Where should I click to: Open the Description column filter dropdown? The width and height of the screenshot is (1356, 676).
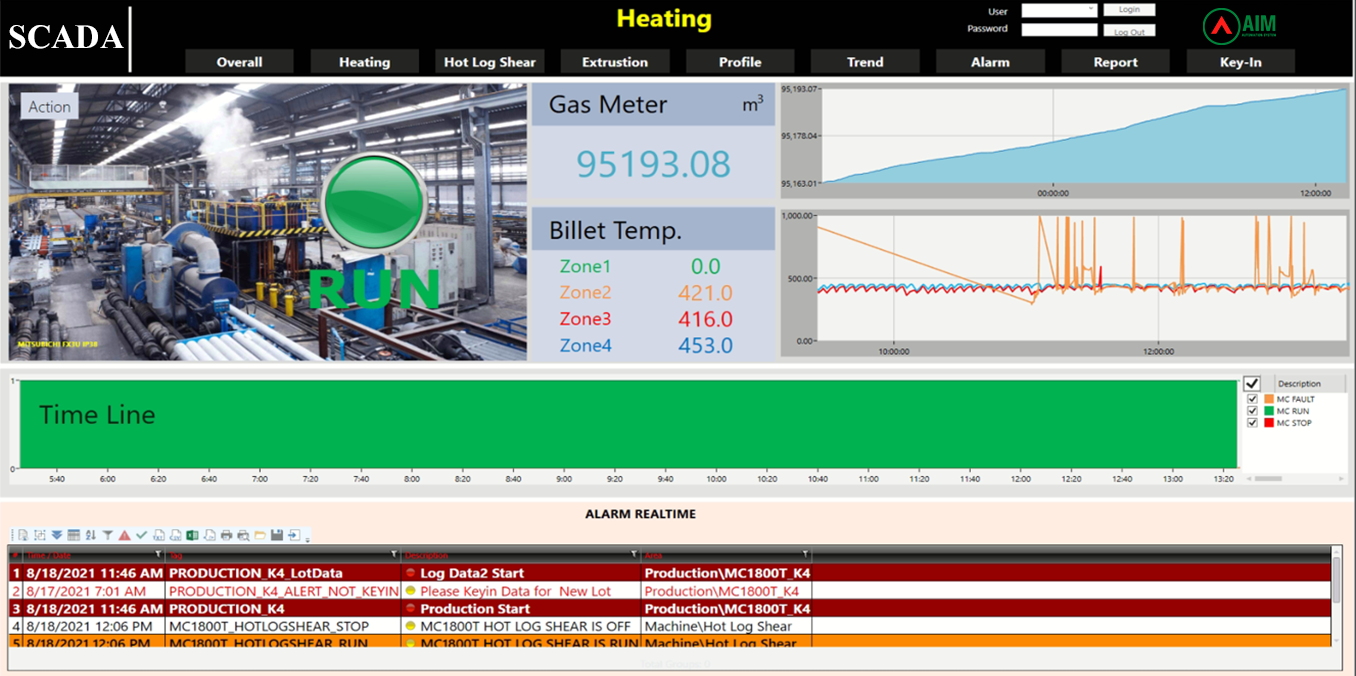click(634, 554)
